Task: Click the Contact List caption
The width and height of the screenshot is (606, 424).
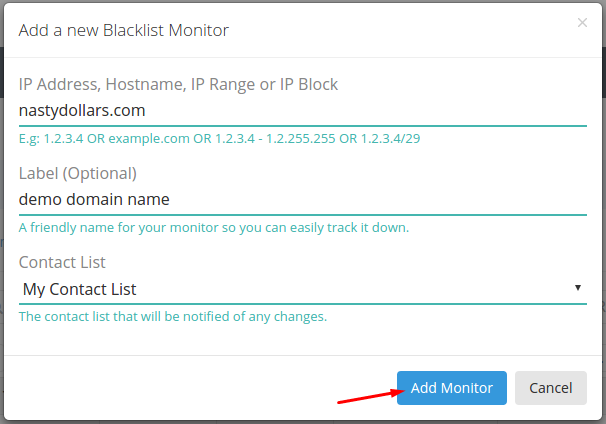Action: coord(62,262)
